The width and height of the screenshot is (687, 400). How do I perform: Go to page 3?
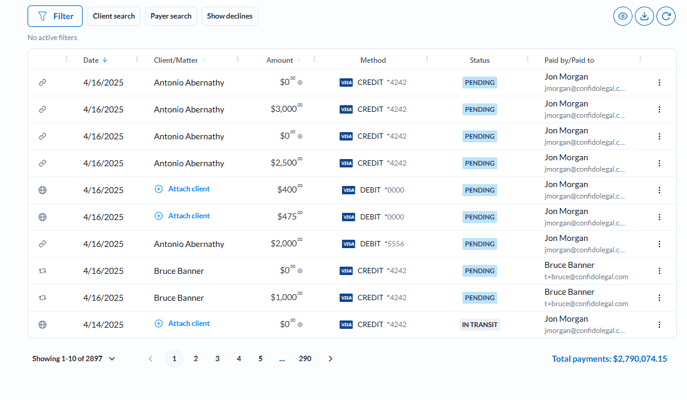217,358
